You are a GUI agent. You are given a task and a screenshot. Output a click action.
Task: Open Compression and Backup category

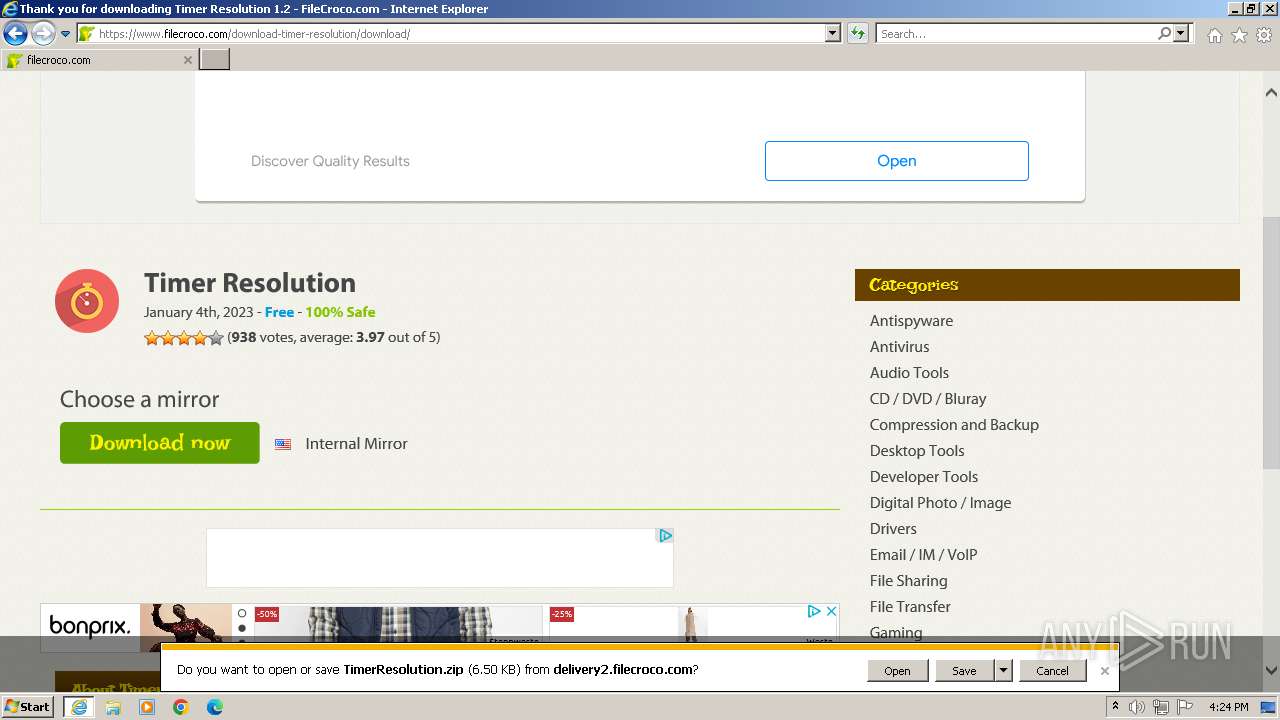954,425
